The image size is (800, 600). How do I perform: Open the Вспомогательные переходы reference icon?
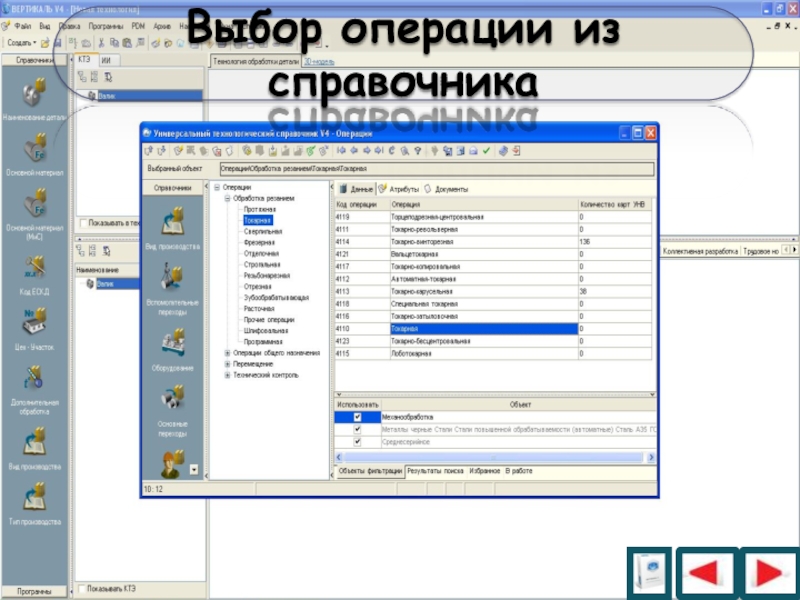172,276
